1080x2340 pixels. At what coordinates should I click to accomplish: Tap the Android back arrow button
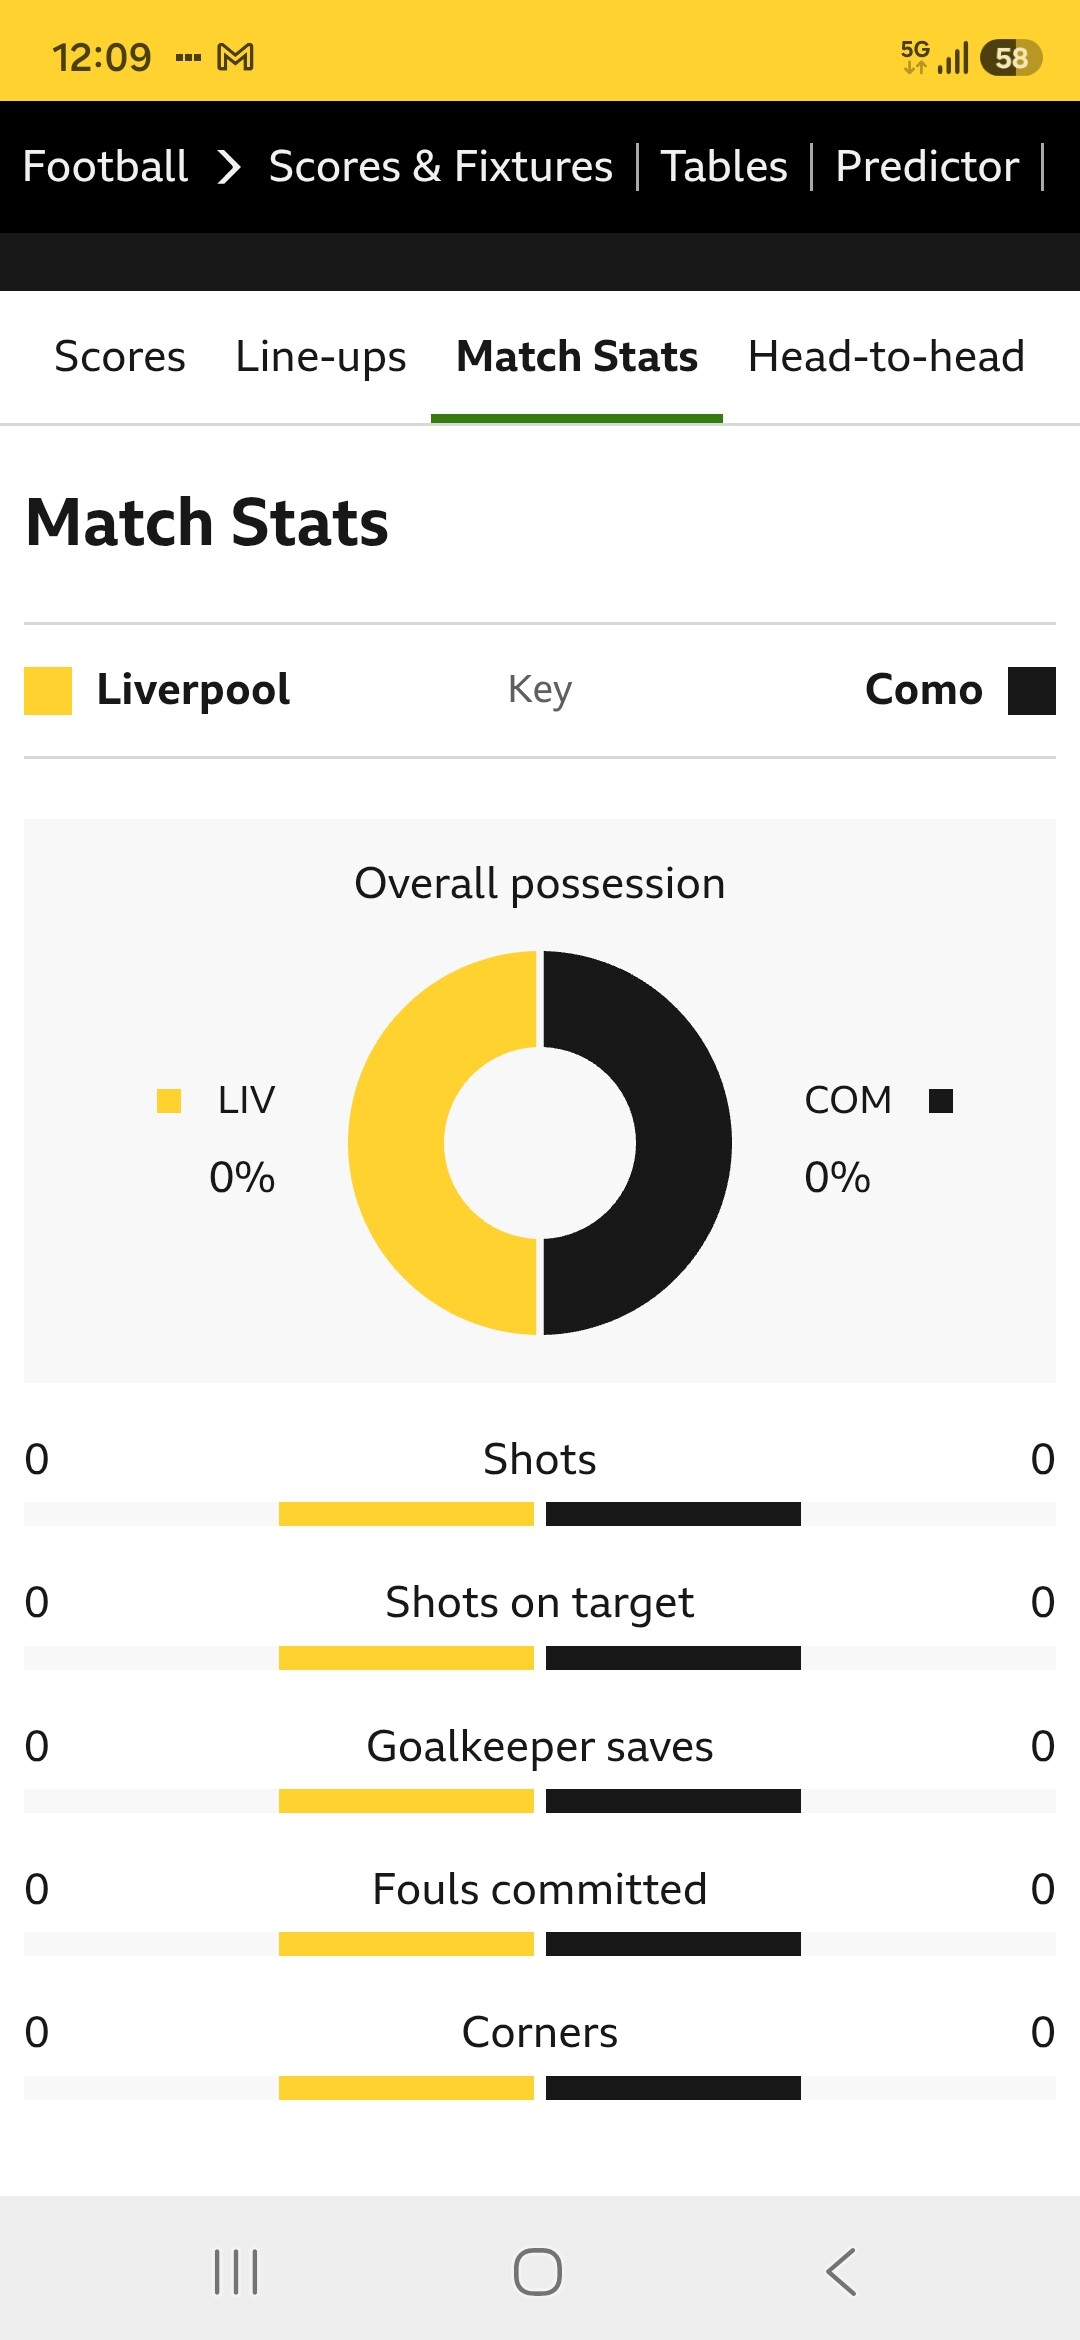(x=841, y=2272)
